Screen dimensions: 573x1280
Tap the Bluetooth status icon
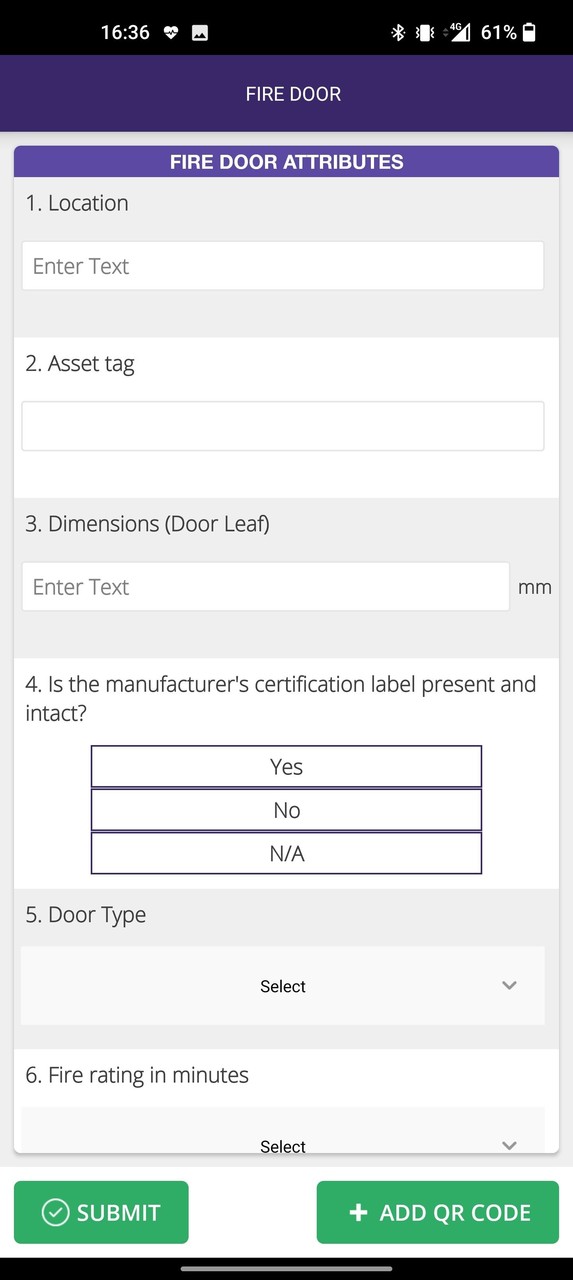click(397, 33)
